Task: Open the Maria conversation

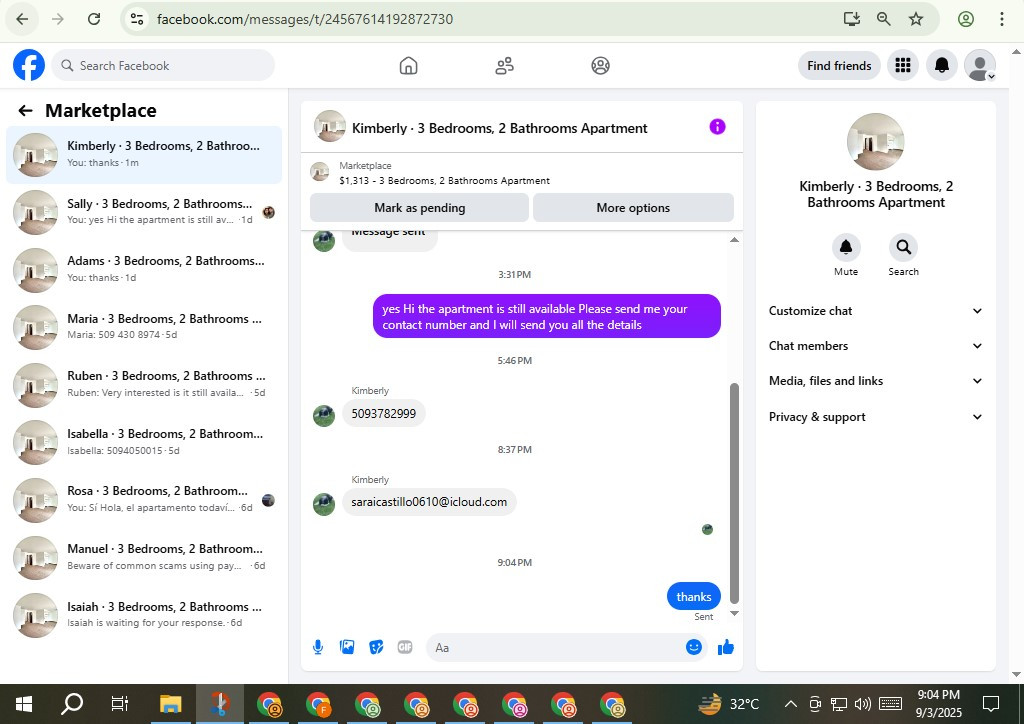Action: [x=144, y=327]
